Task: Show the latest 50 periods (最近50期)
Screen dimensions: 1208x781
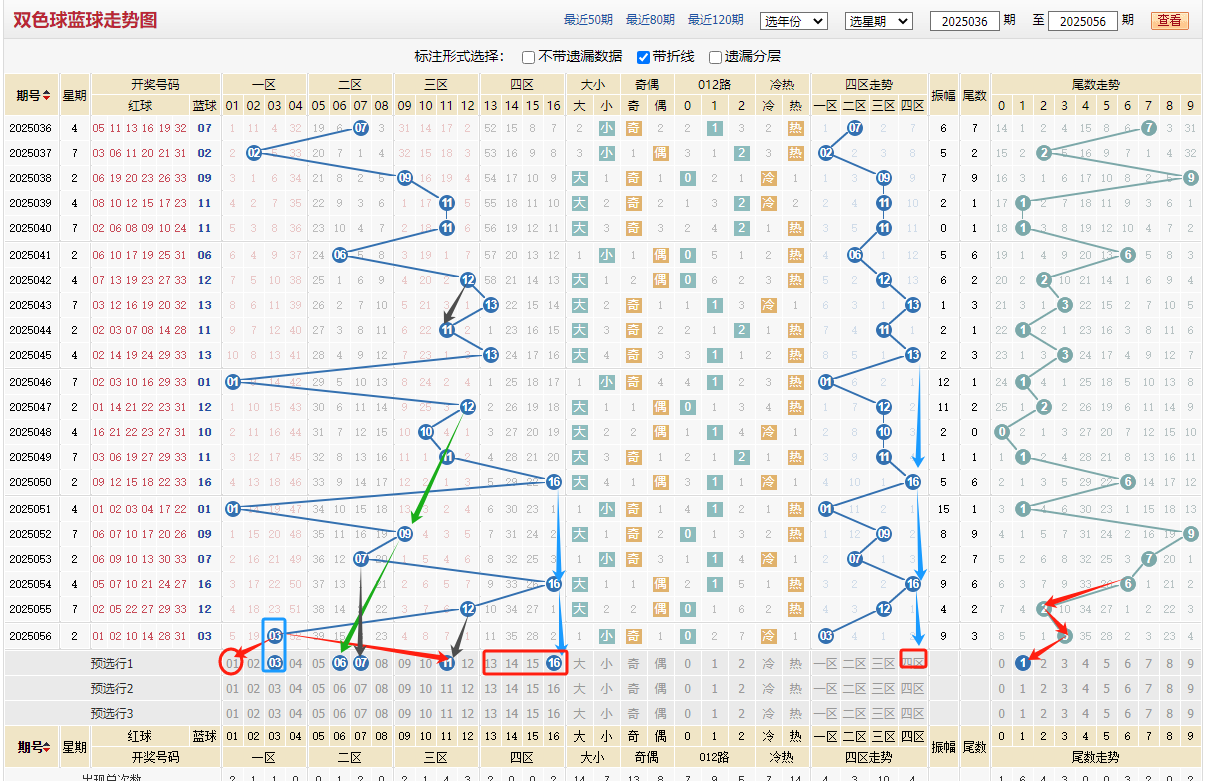Action: 588,20
